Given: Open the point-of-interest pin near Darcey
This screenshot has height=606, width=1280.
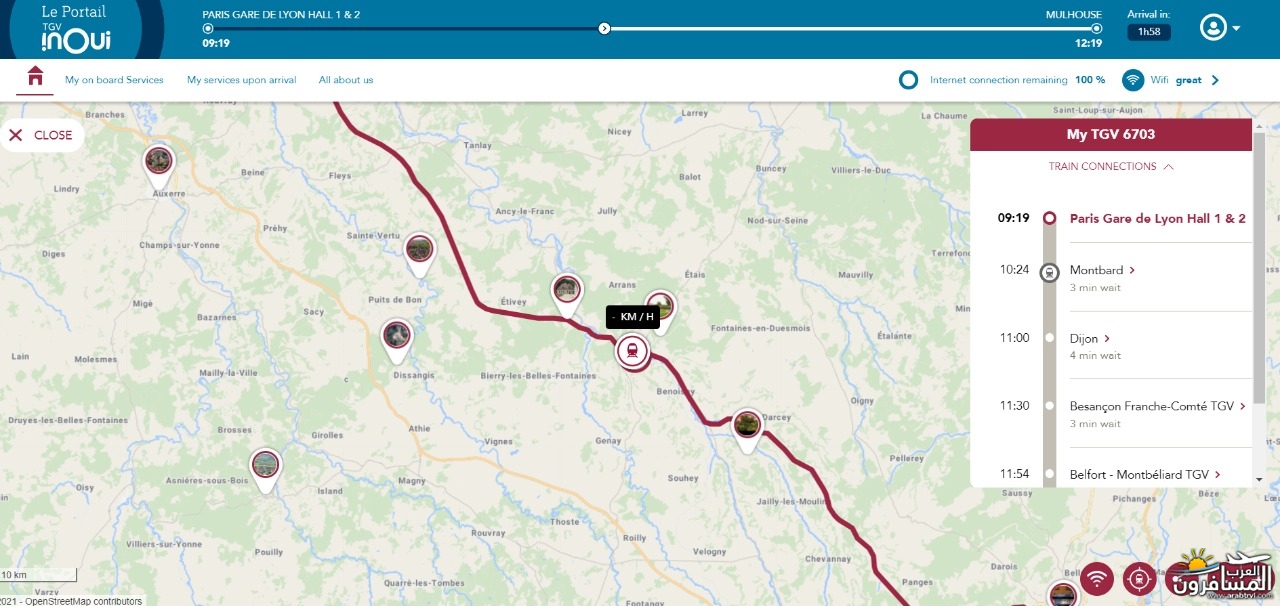Looking at the screenshot, I should (747, 427).
